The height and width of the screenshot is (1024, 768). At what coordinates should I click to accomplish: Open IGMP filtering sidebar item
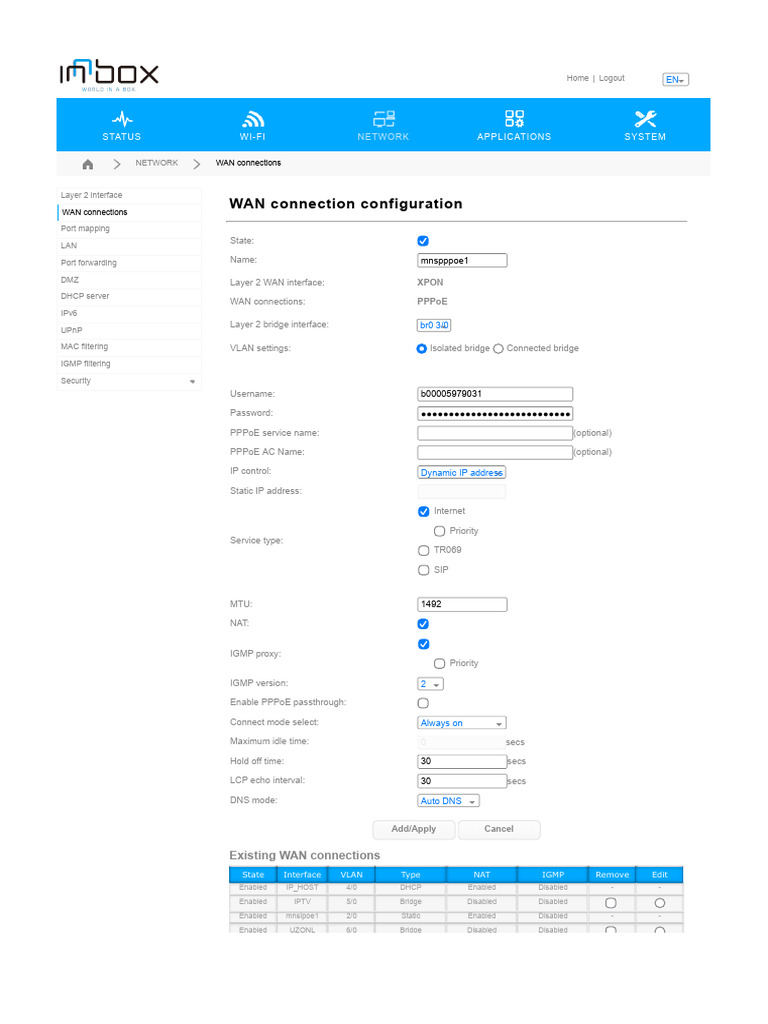(x=129, y=364)
